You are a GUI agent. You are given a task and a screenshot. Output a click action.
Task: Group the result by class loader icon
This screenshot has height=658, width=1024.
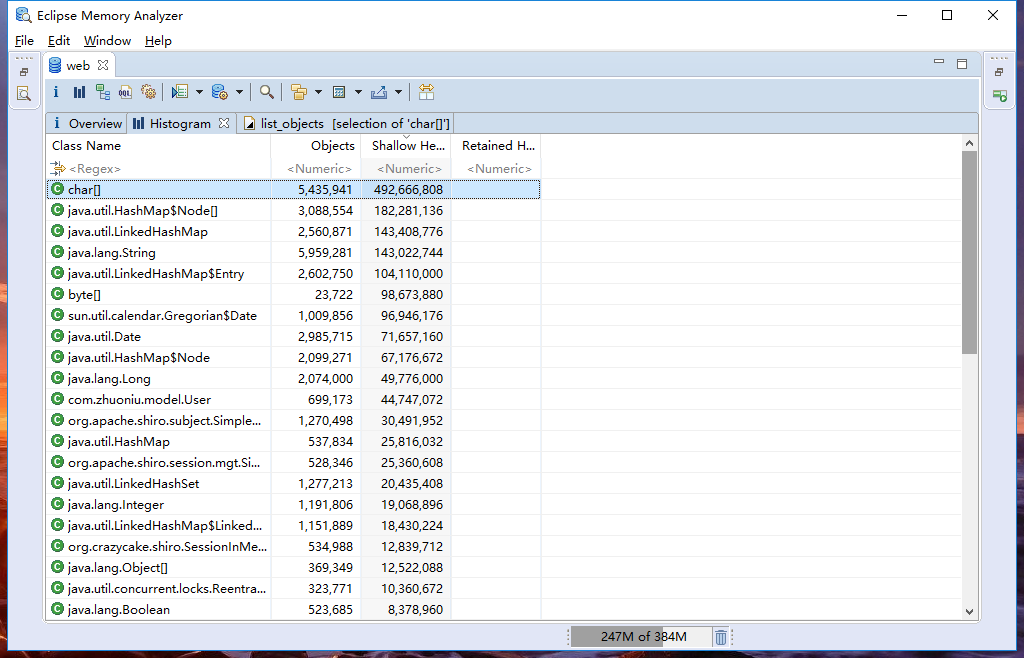(x=299, y=92)
